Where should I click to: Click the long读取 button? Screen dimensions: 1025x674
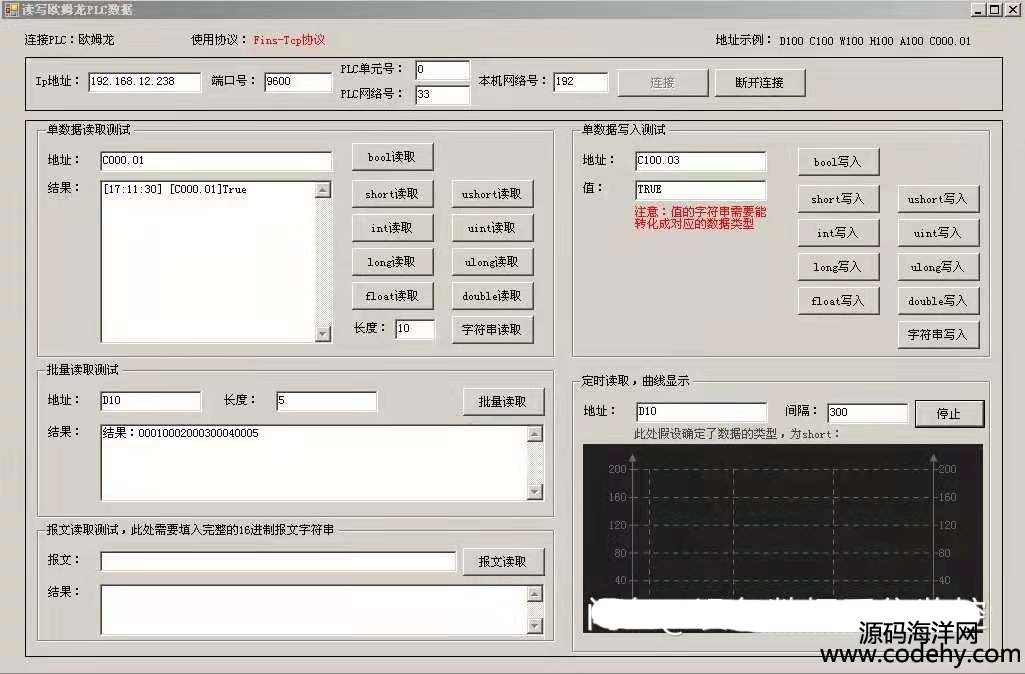coord(392,262)
